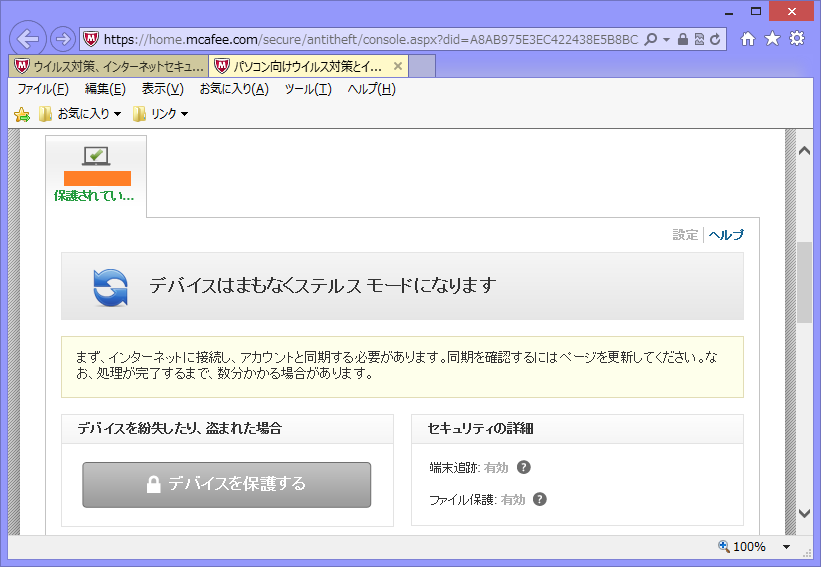The height and width of the screenshot is (567, 821).
Task: Click the blue sync arrows icon
Action: pyautogui.click(x=110, y=287)
